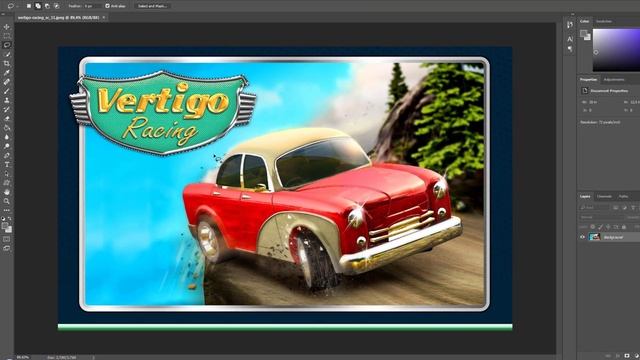Switch to the Swatches tab
This screenshot has height=360, width=640.
[604, 21]
